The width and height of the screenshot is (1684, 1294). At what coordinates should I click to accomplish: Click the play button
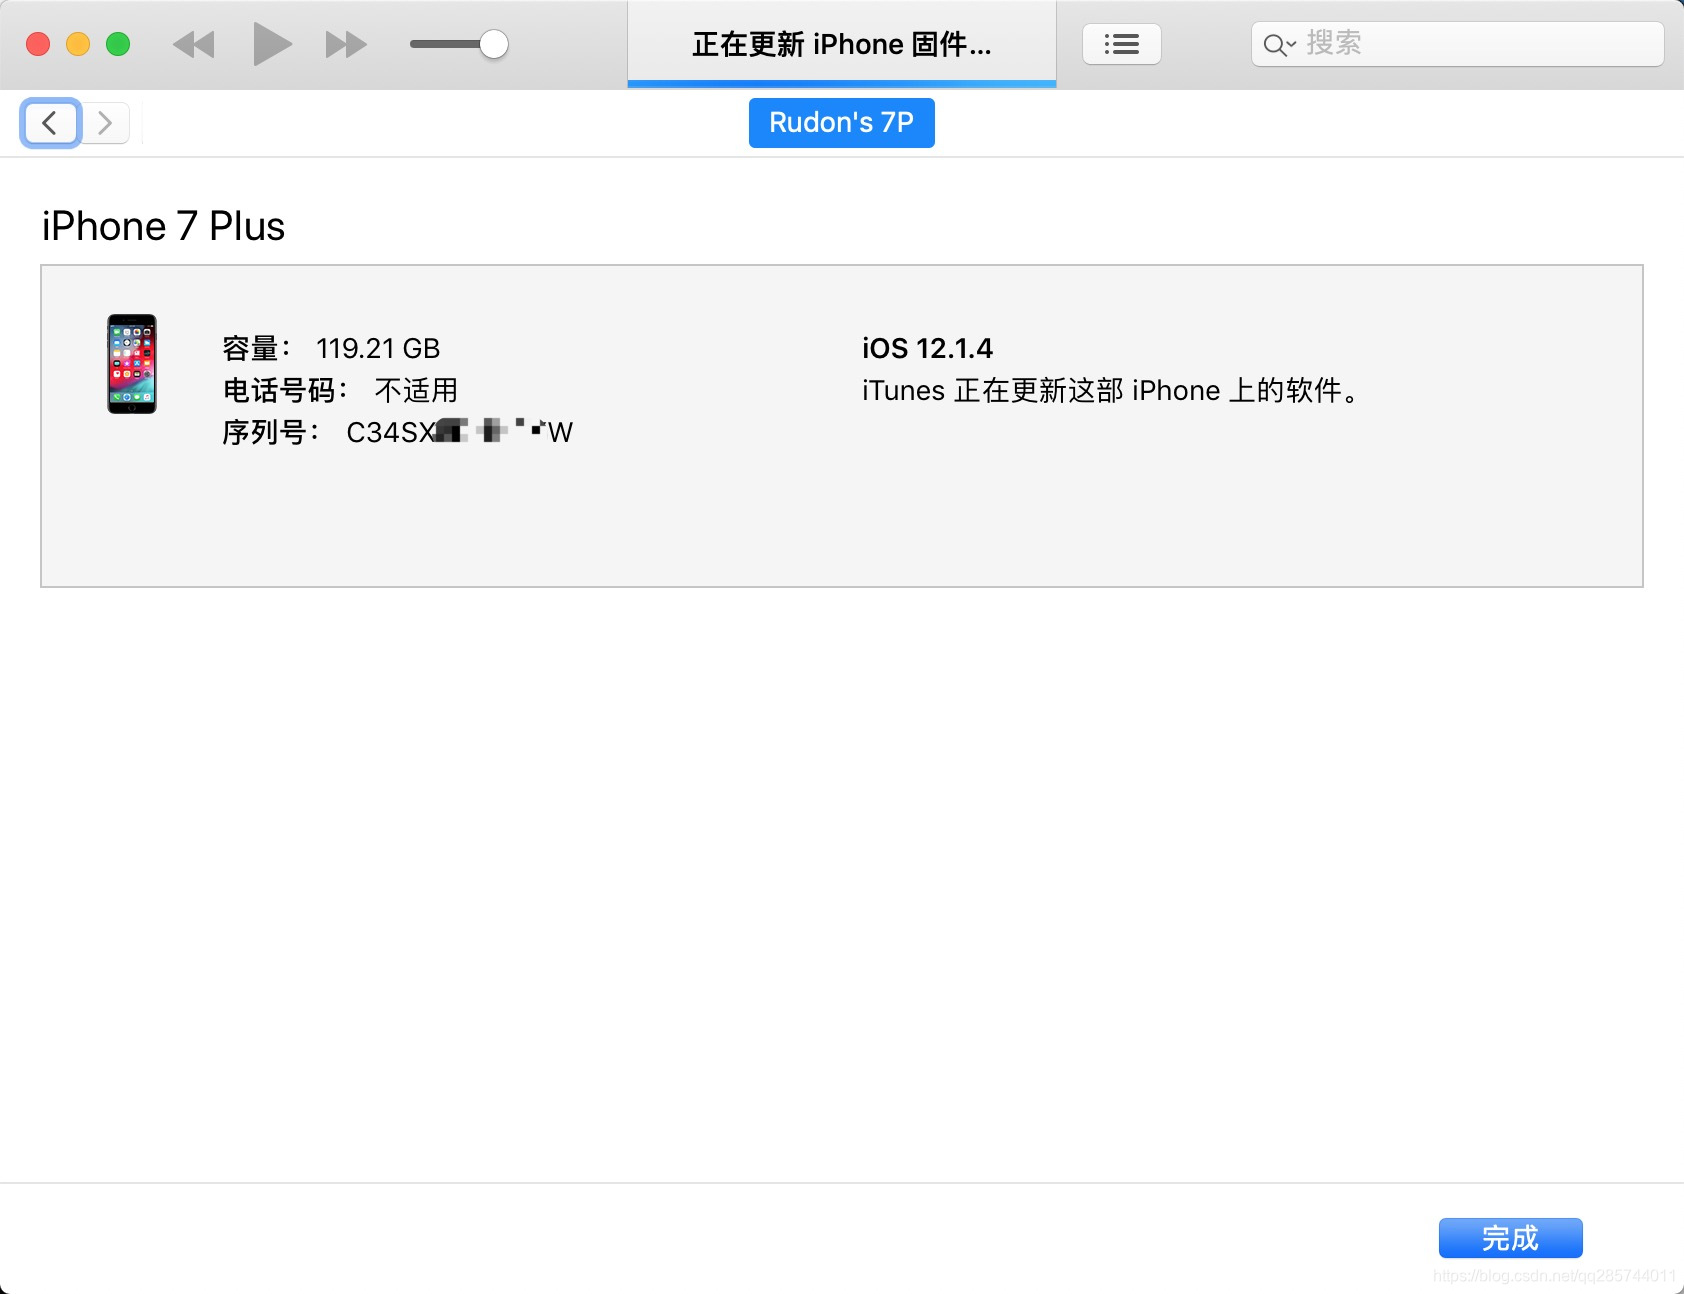pos(272,44)
